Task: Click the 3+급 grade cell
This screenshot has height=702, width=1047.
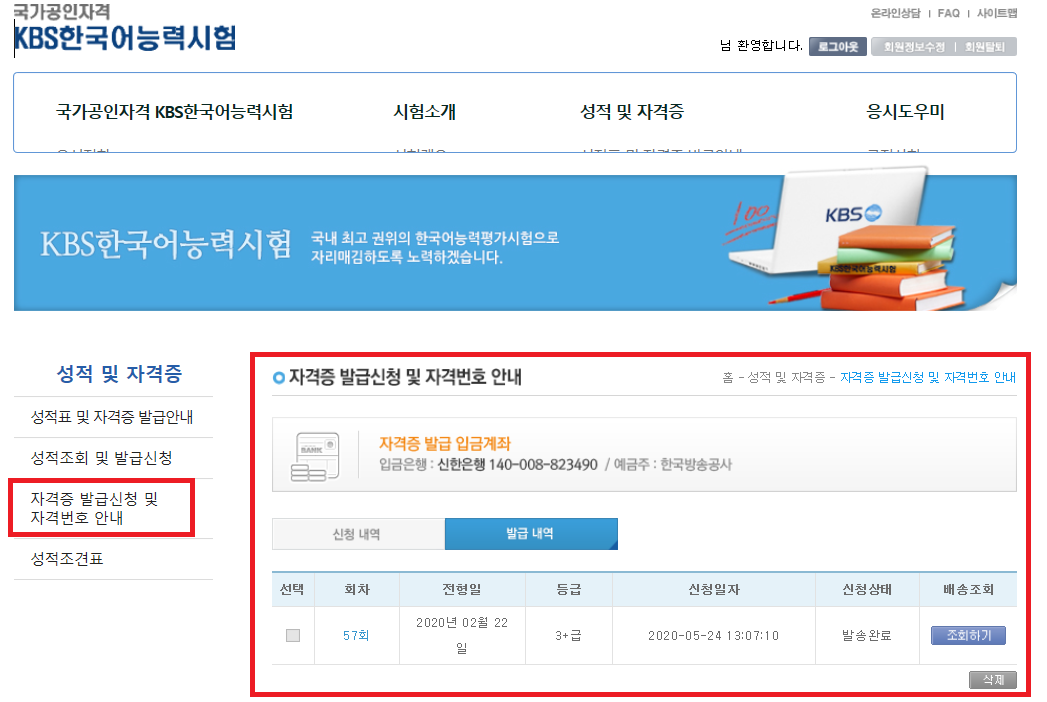Action: (569, 635)
